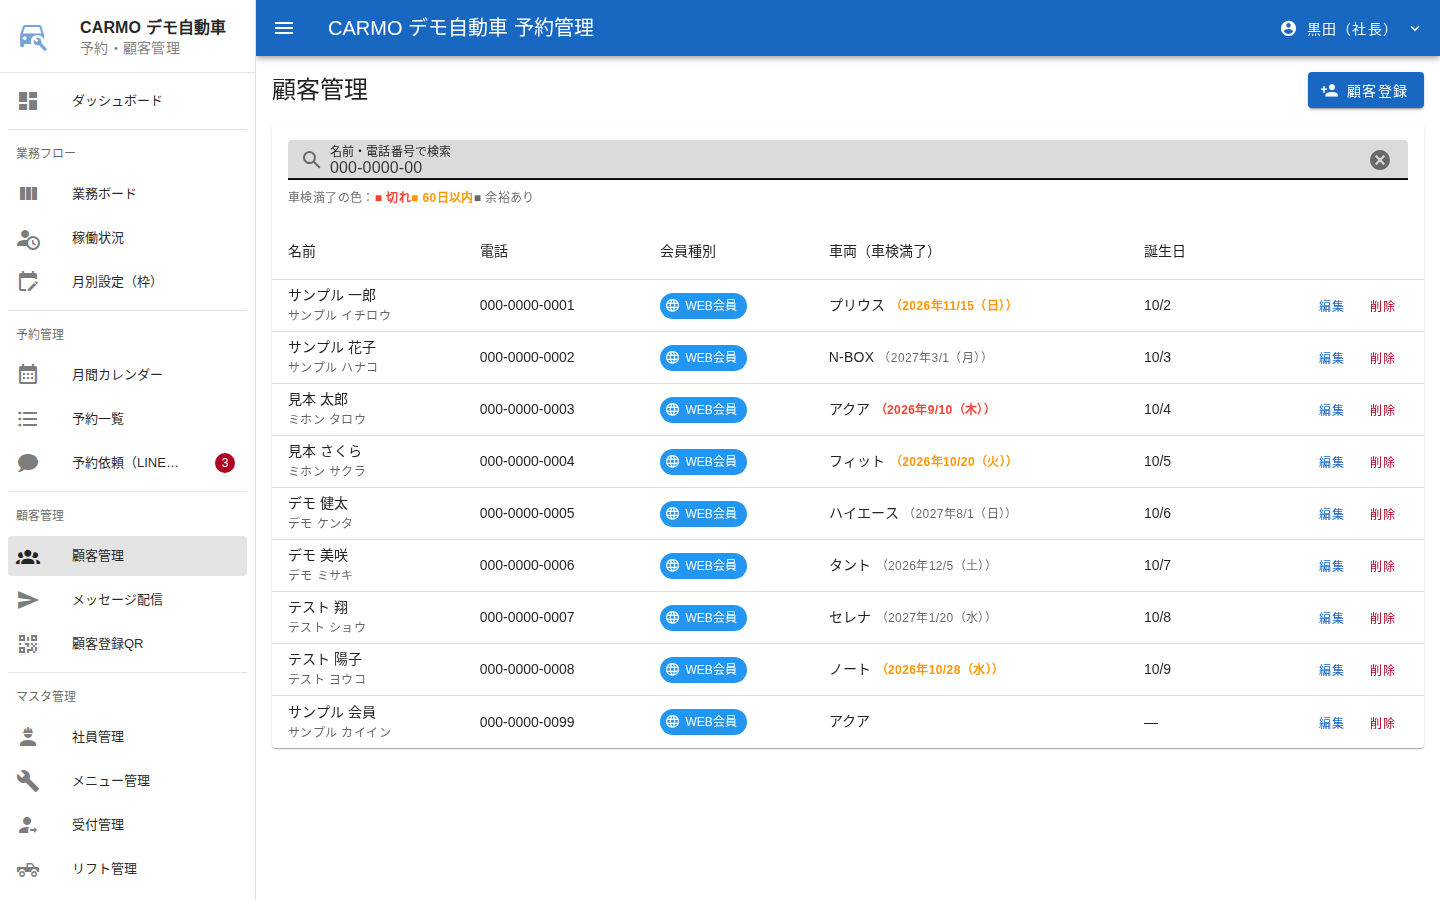This screenshot has width=1440, height=900.
Task: Click WEB会員 chip for デモ 健太
Action: [703, 514]
